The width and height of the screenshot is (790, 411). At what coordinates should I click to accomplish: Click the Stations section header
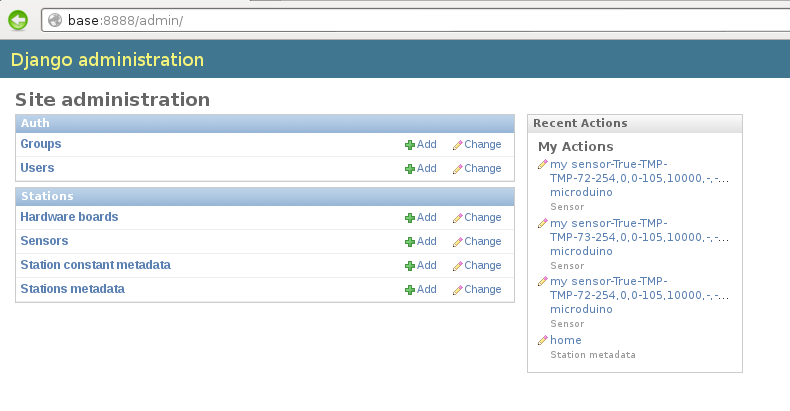tap(265, 196)
